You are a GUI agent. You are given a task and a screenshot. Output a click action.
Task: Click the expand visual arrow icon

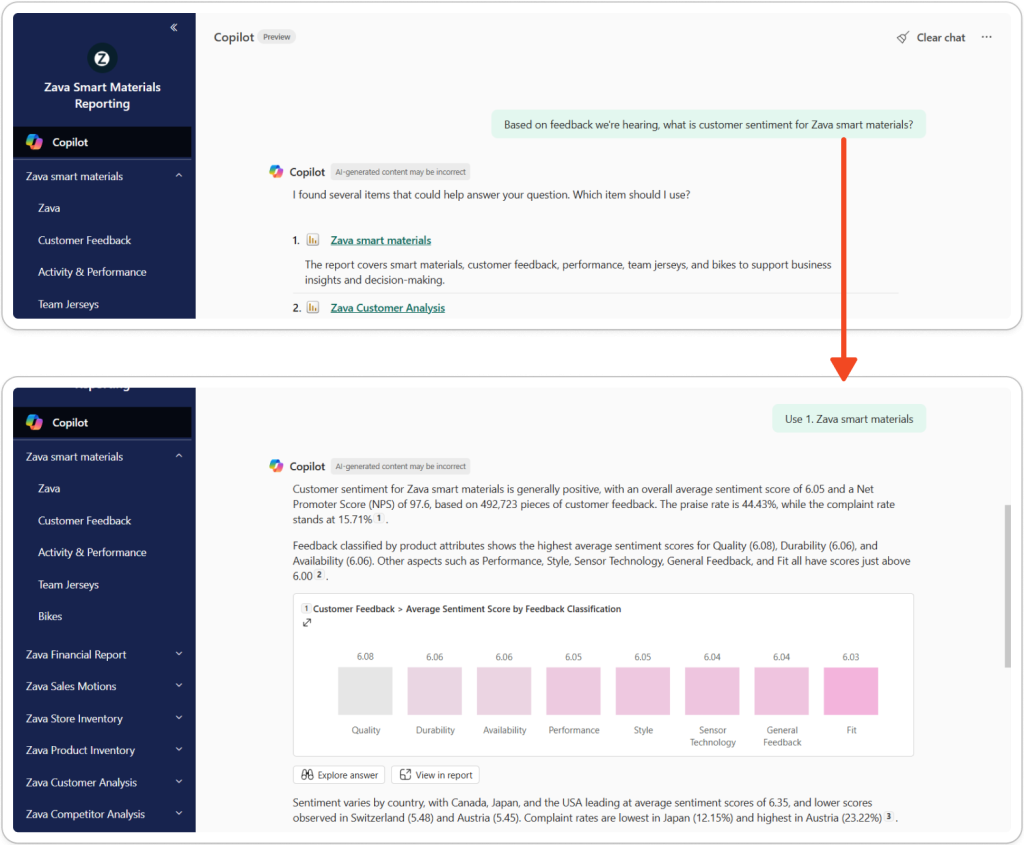(307, 623)
